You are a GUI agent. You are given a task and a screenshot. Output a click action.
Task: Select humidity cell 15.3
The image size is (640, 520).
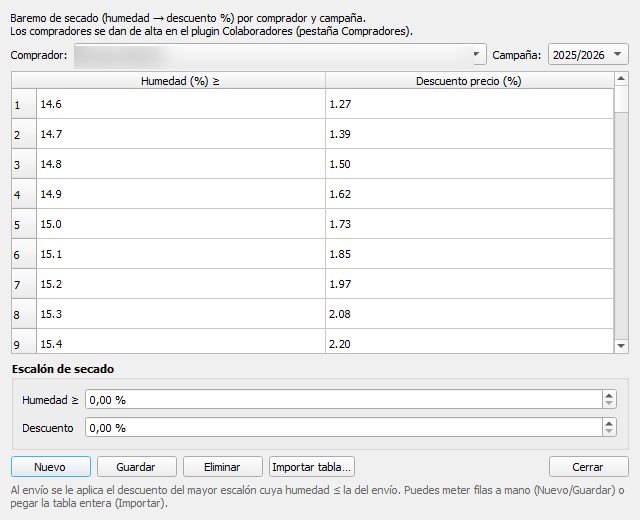click(181, 314)
